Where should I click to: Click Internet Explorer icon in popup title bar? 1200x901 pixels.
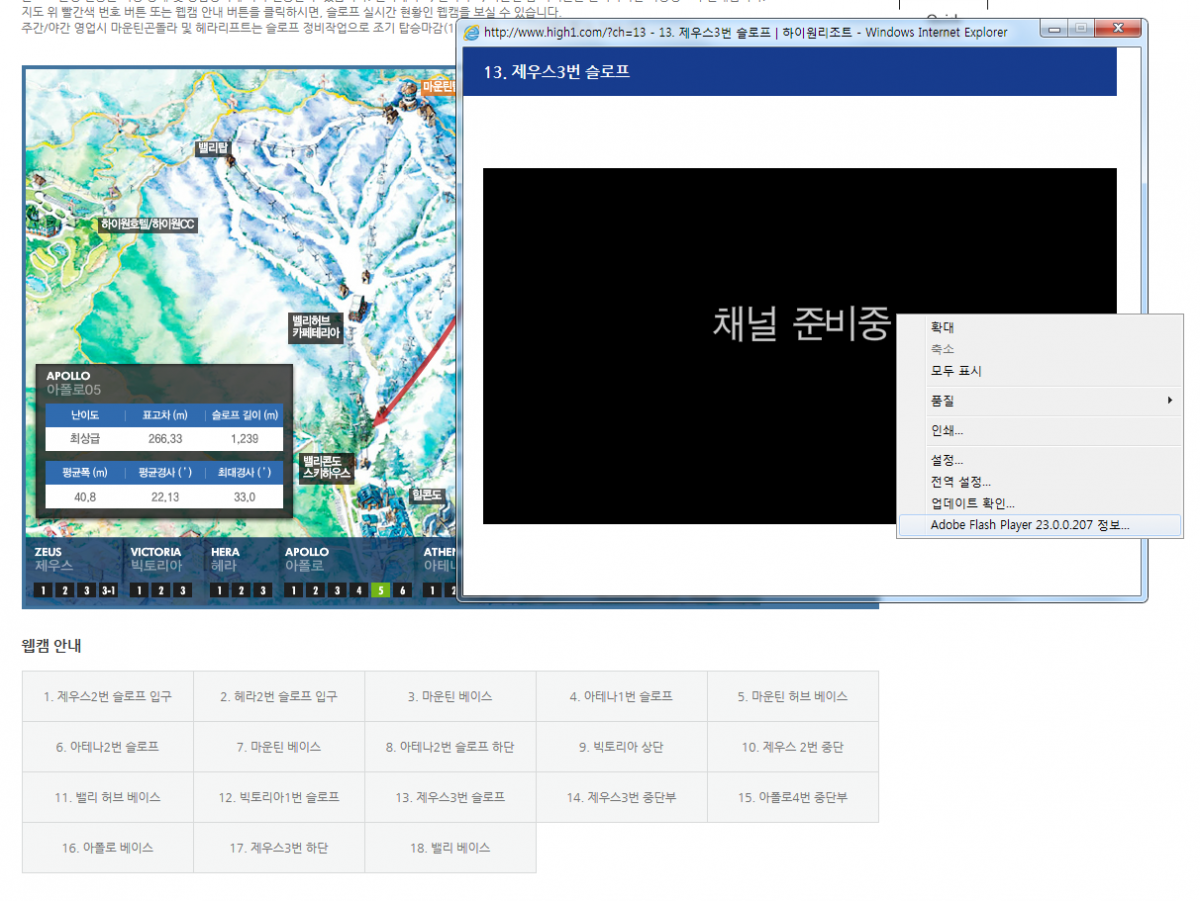pos(472,32)
